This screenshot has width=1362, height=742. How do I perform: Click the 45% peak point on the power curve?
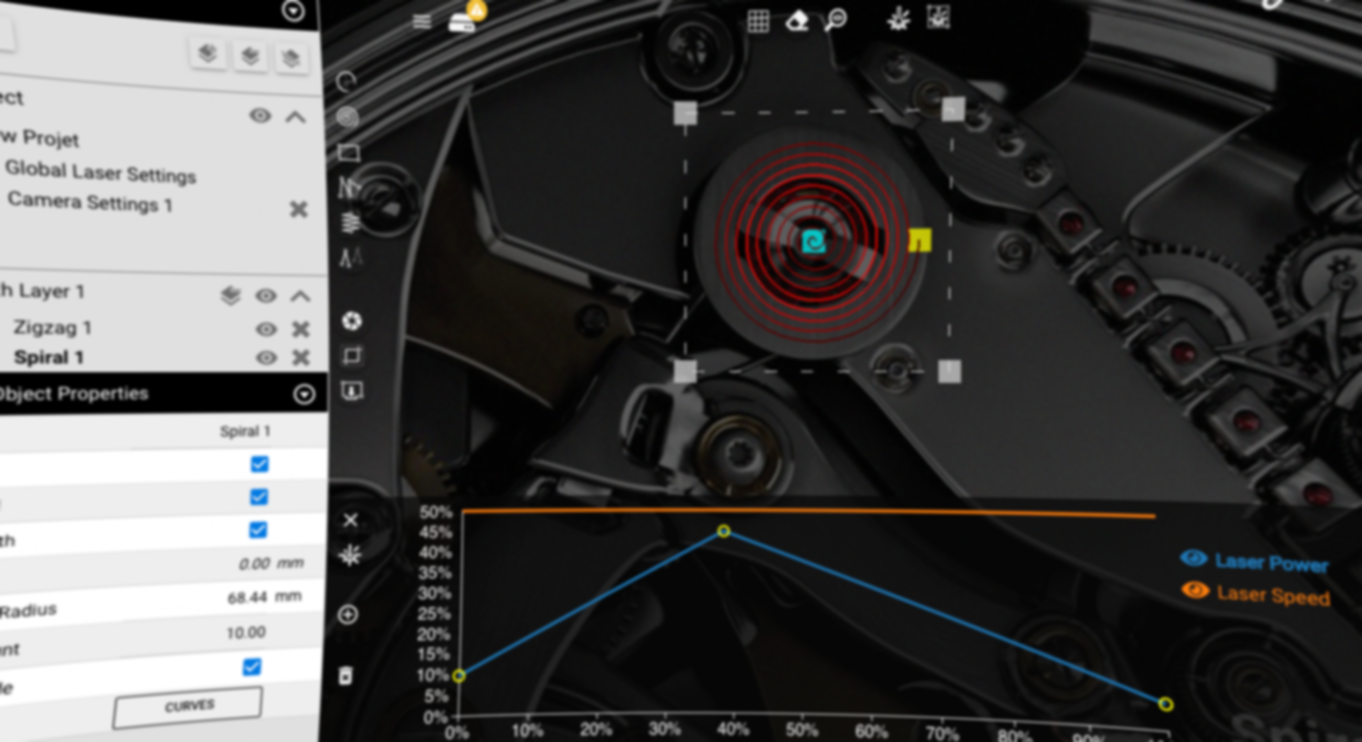point(724,531)
